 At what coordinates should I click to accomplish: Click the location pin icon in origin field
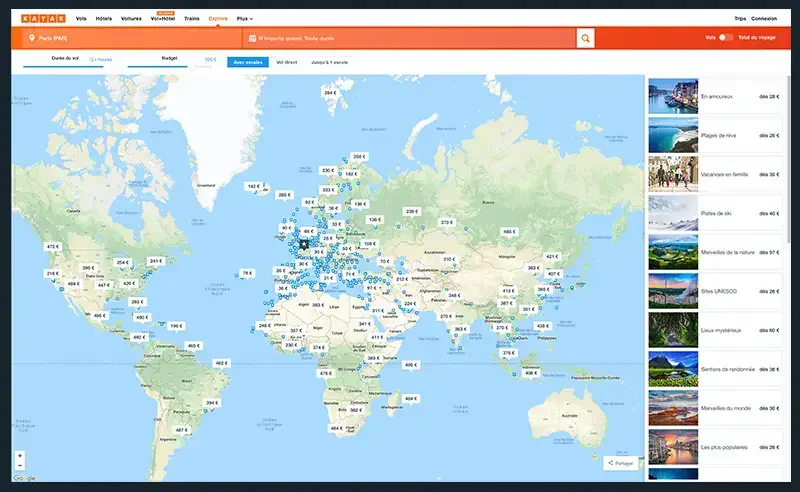click(32, 38)
